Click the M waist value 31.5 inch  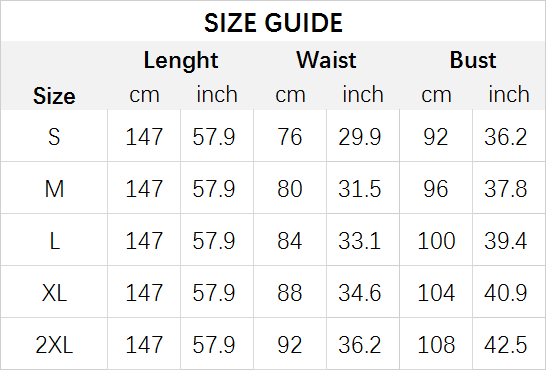[359, 189]
